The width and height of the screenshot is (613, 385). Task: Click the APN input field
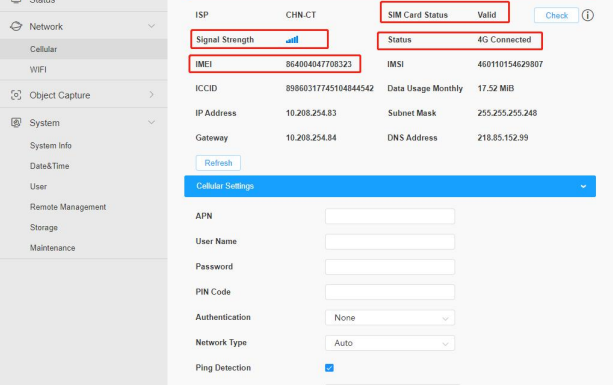(390, 216)
